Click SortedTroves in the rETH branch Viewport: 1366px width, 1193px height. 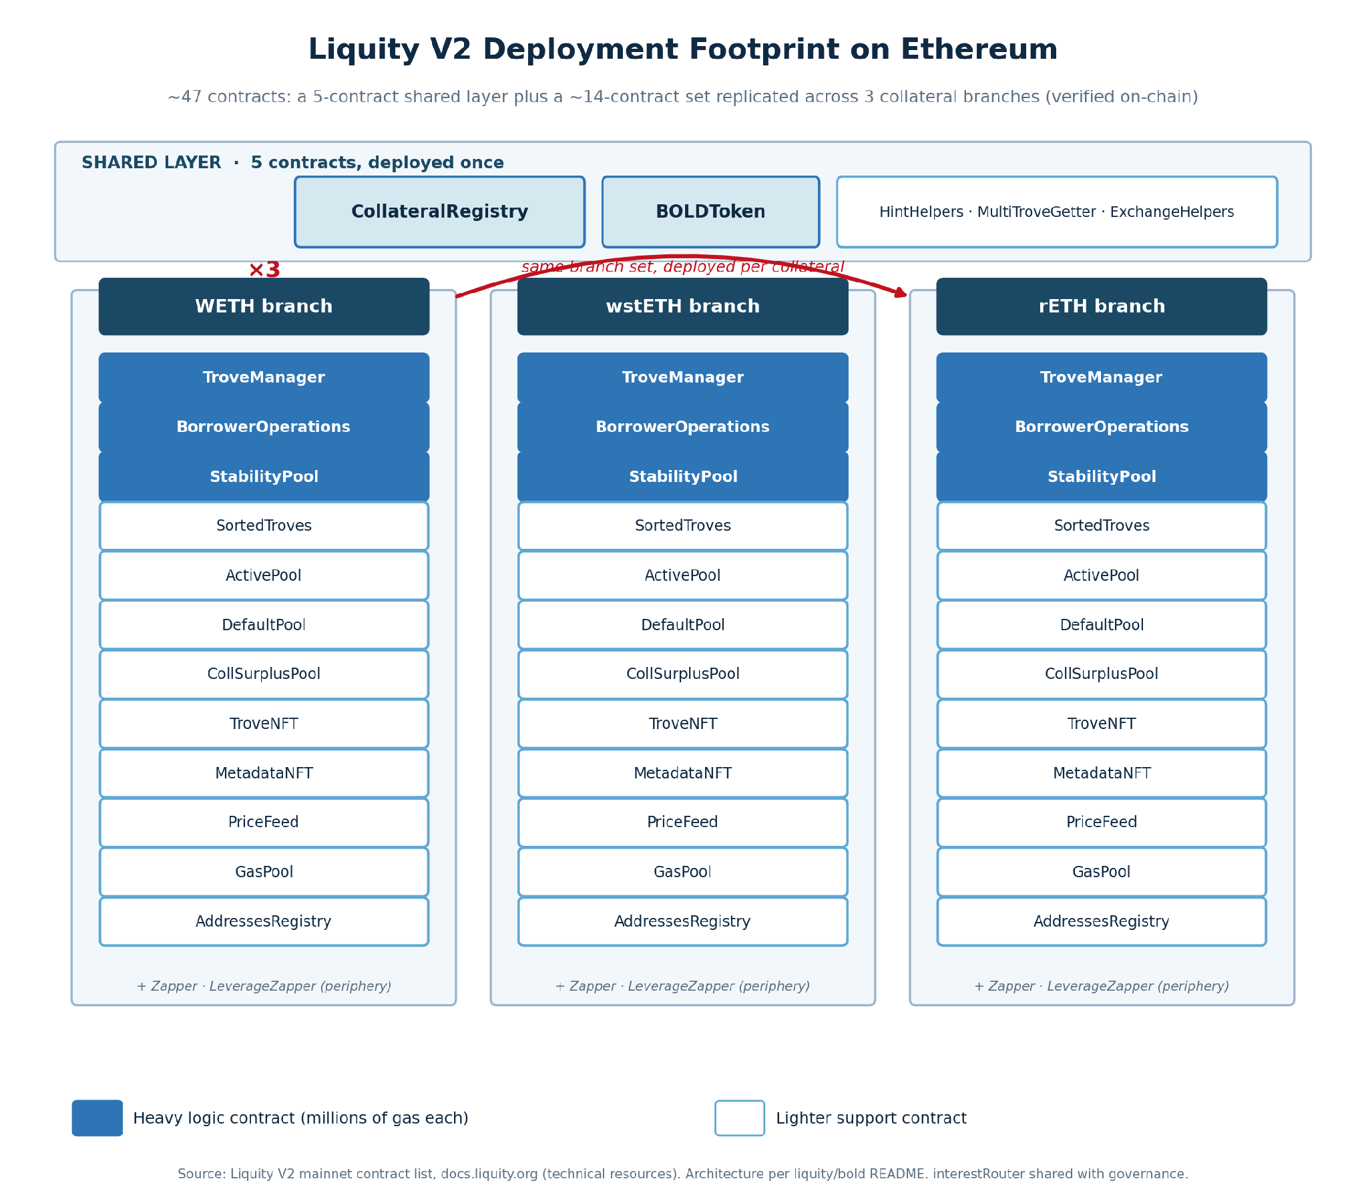click(x=1101, y=526)
